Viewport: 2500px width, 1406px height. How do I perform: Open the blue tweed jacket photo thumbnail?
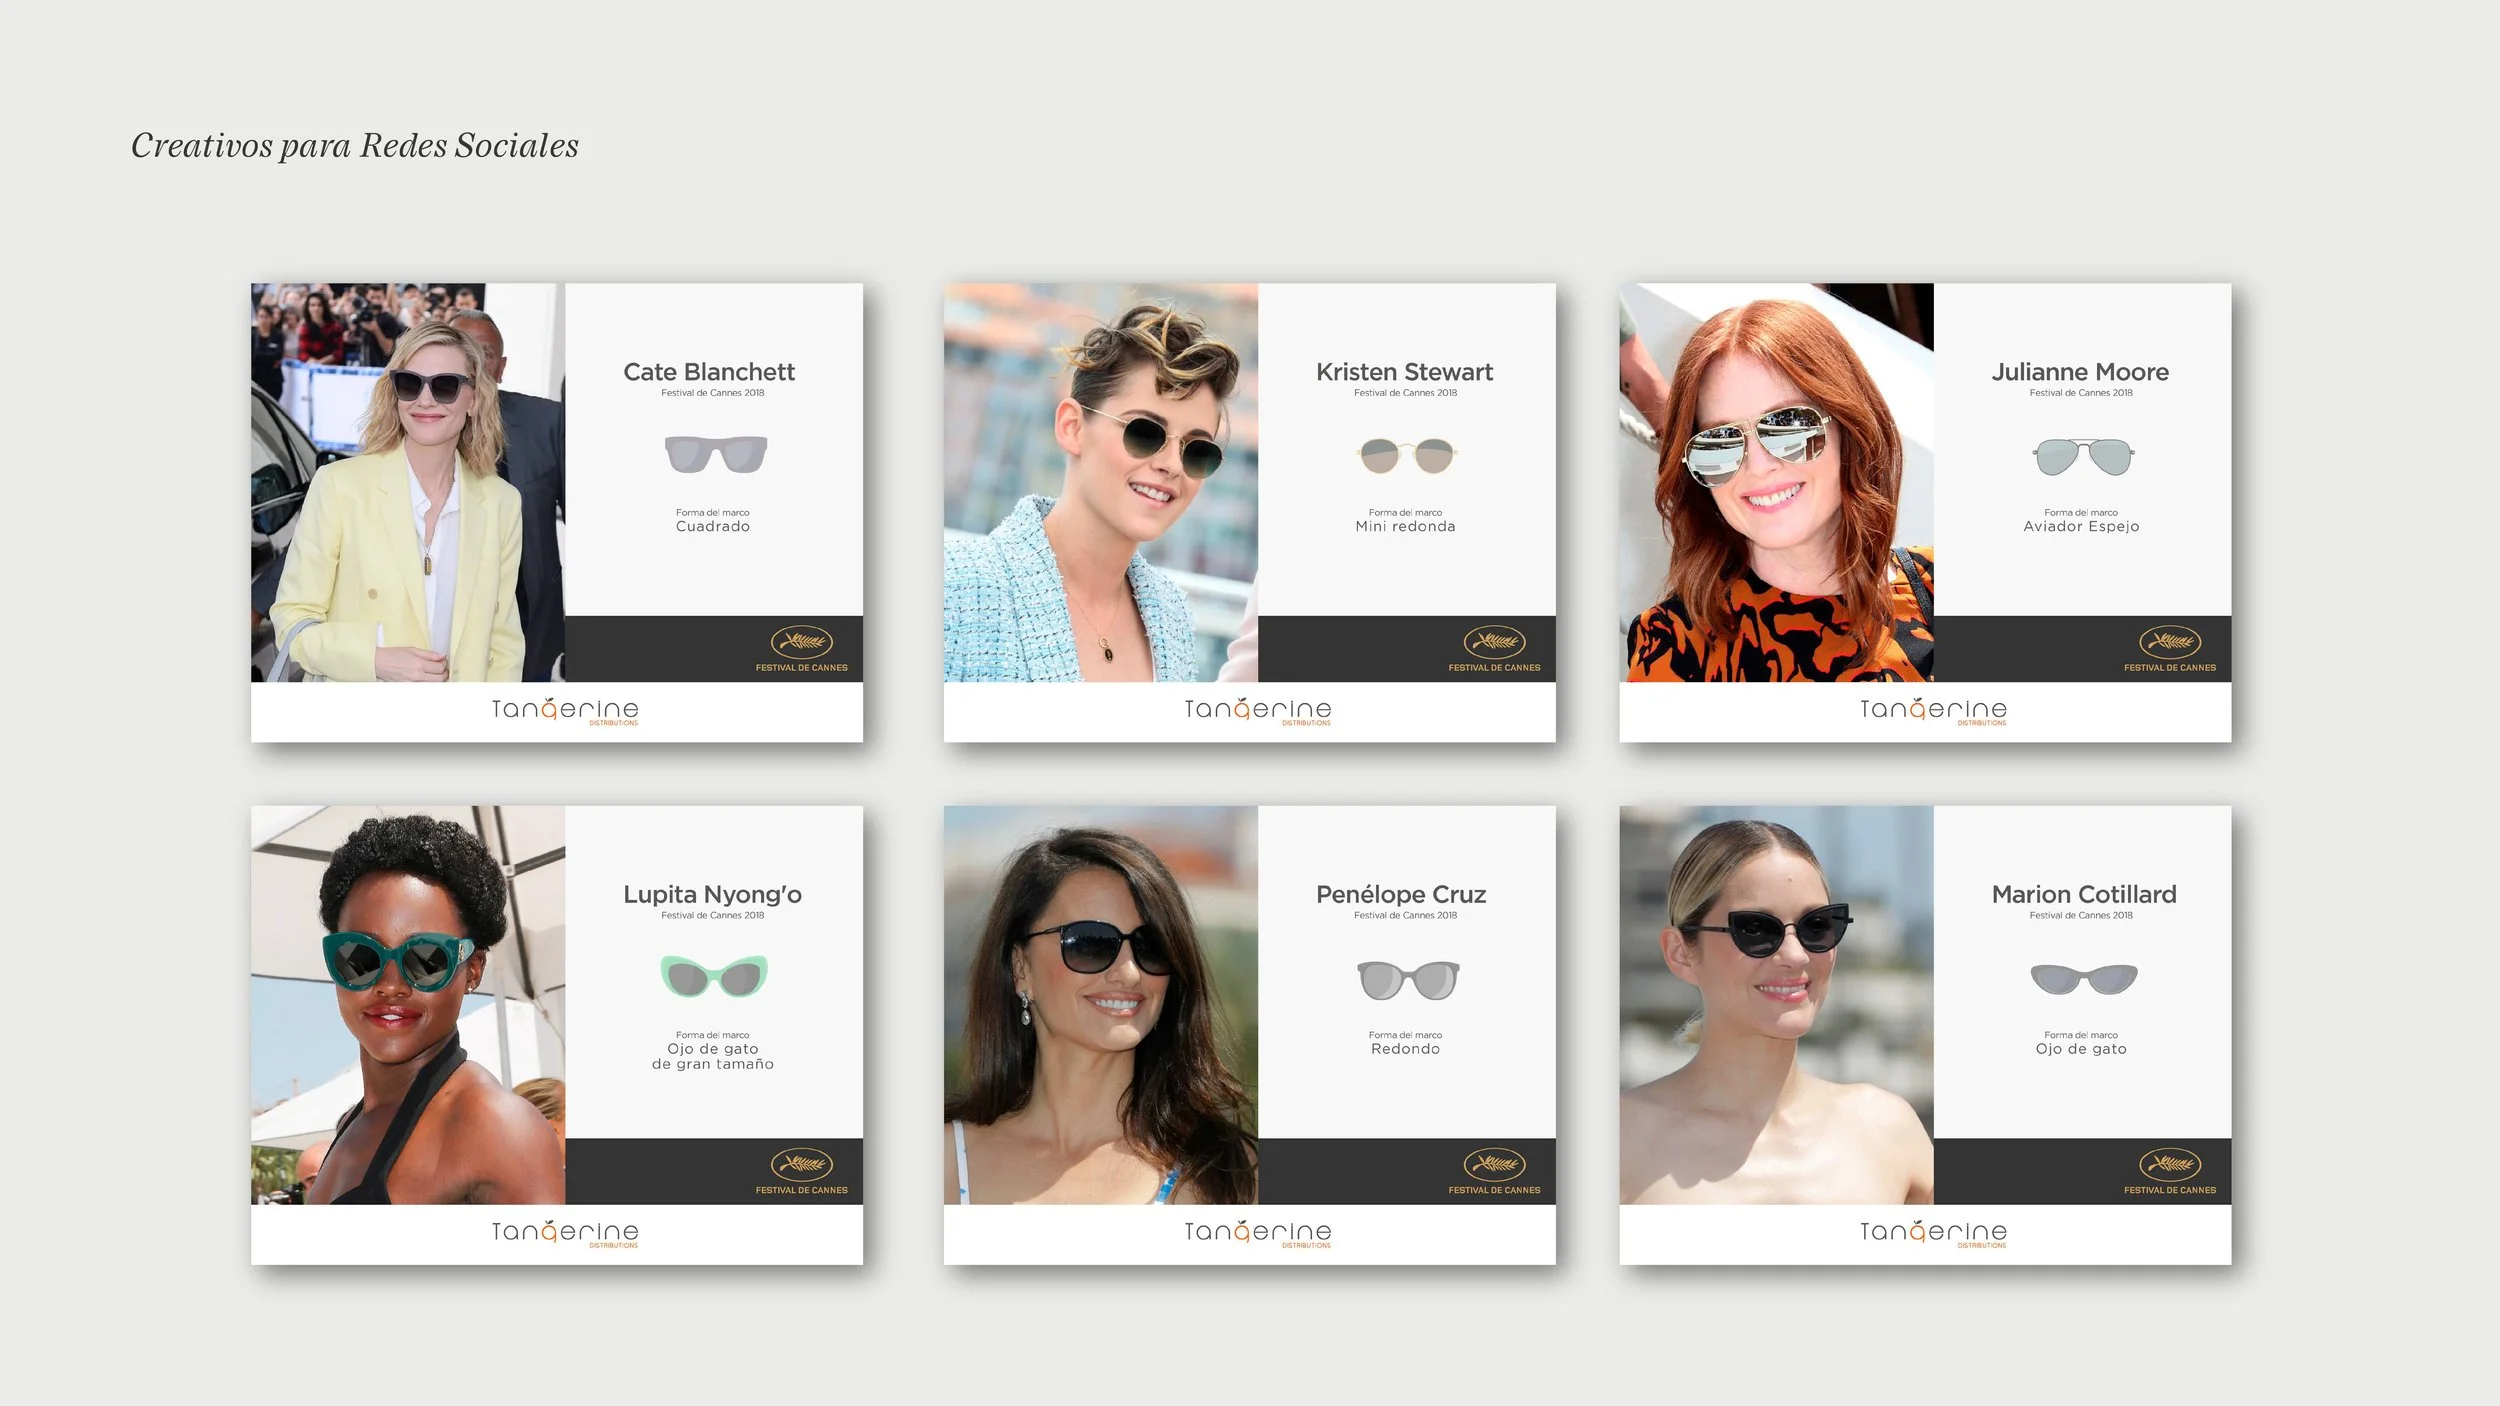[1100, 483]
